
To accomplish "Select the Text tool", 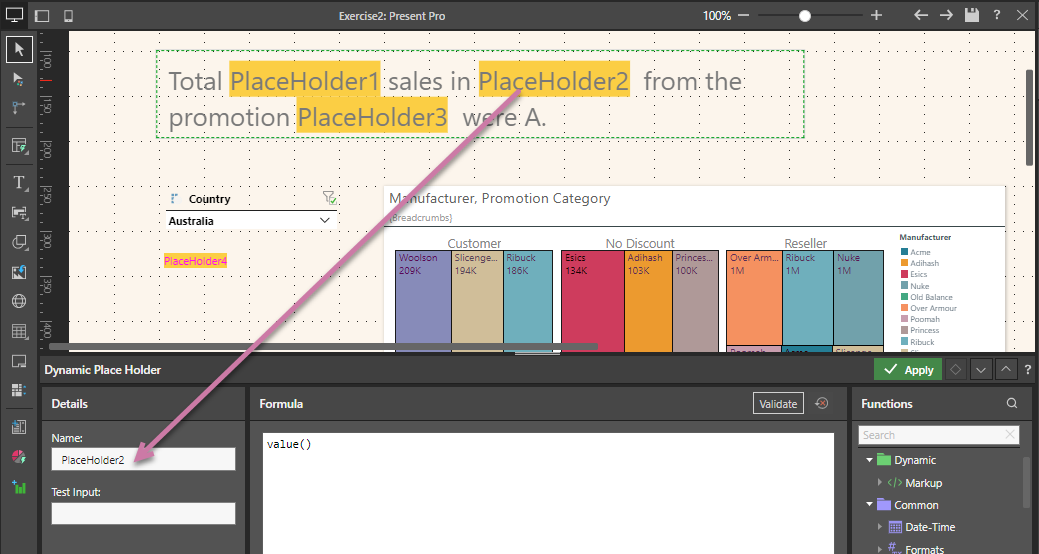I will 19,183.
